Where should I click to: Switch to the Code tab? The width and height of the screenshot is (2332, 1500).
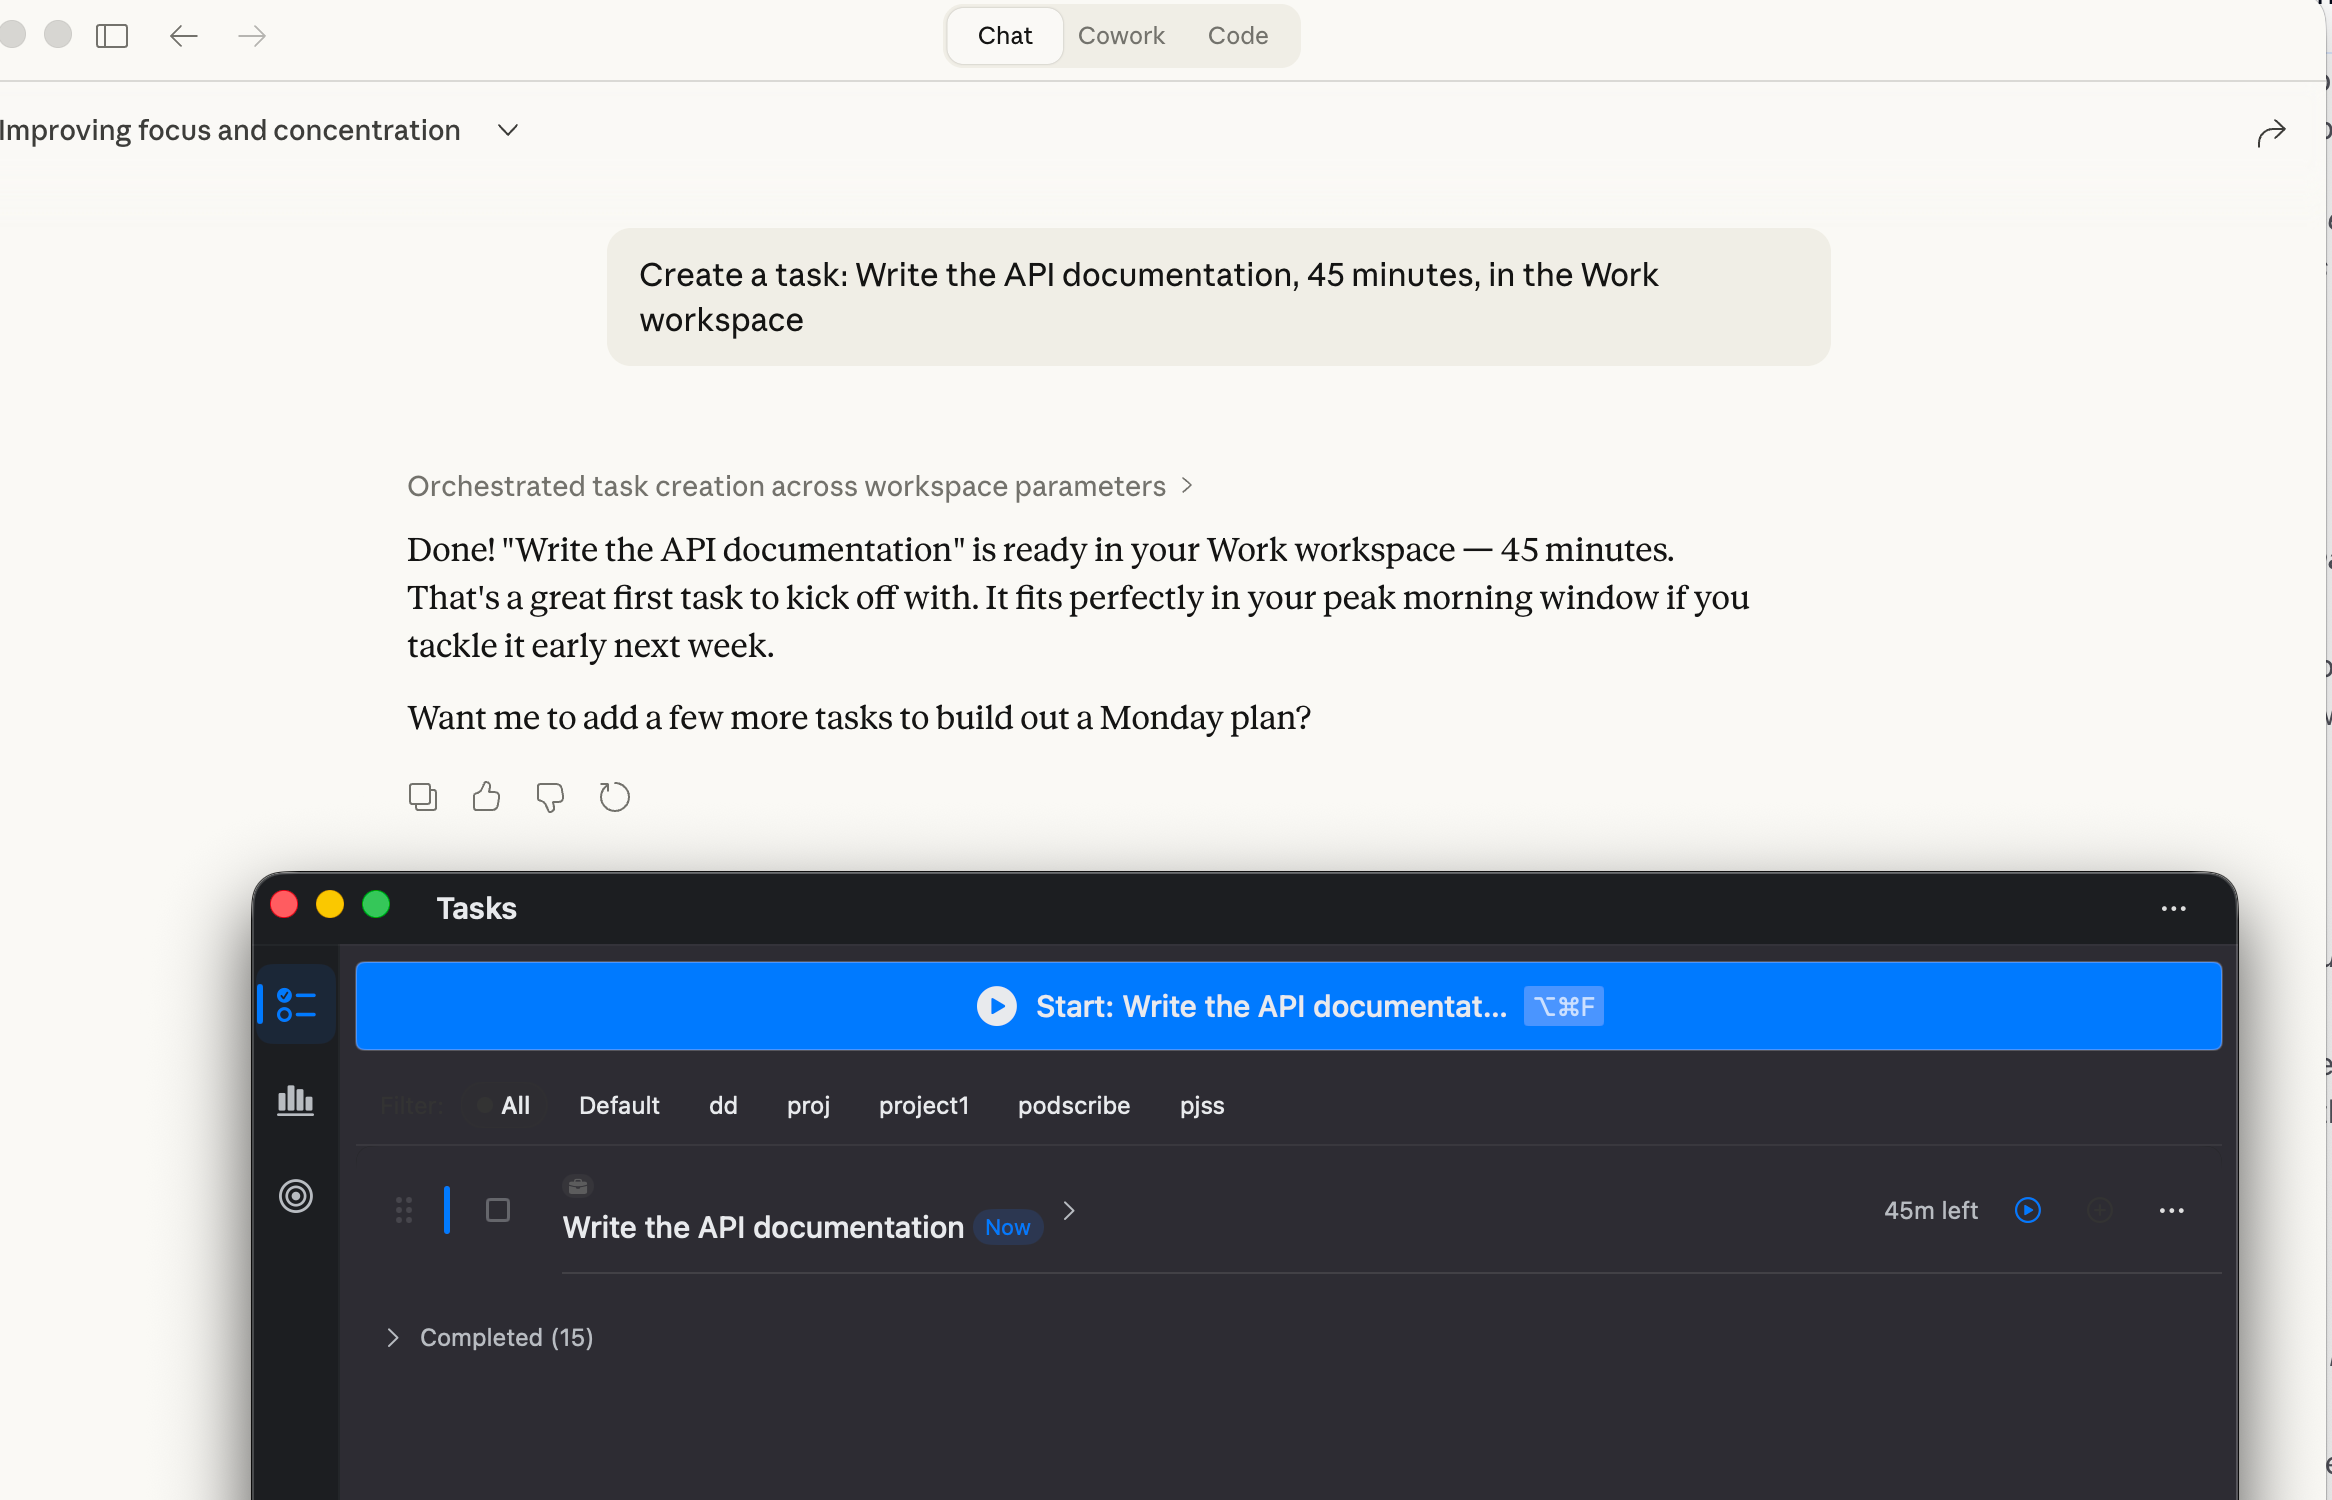click(x=1237, y=35)
